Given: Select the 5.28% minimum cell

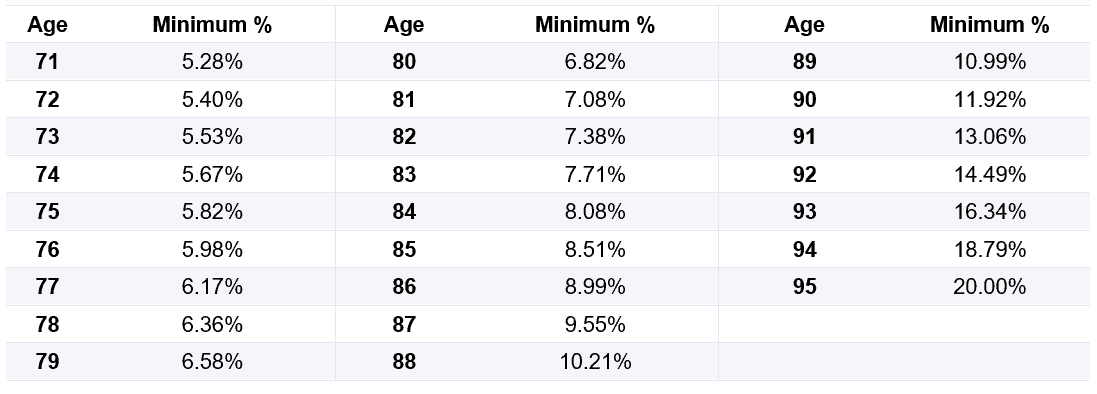Looking at the screenshot, I should 212,62.
